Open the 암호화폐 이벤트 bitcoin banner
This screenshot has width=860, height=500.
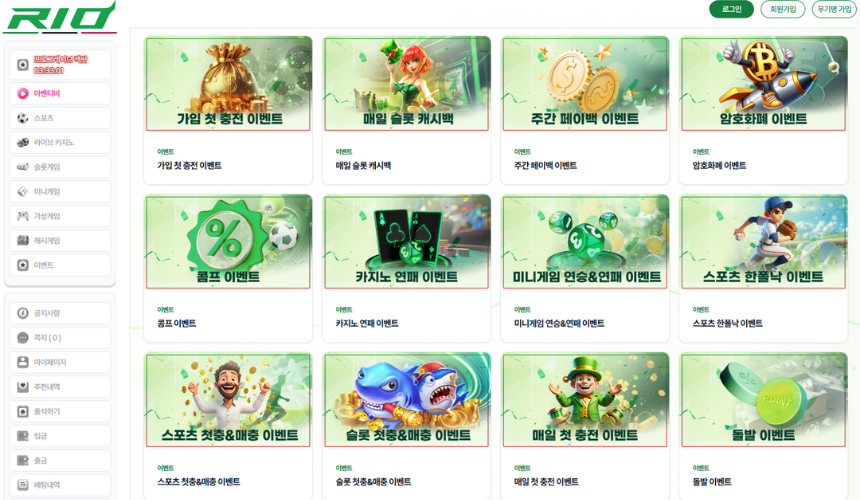pos(763,84)
